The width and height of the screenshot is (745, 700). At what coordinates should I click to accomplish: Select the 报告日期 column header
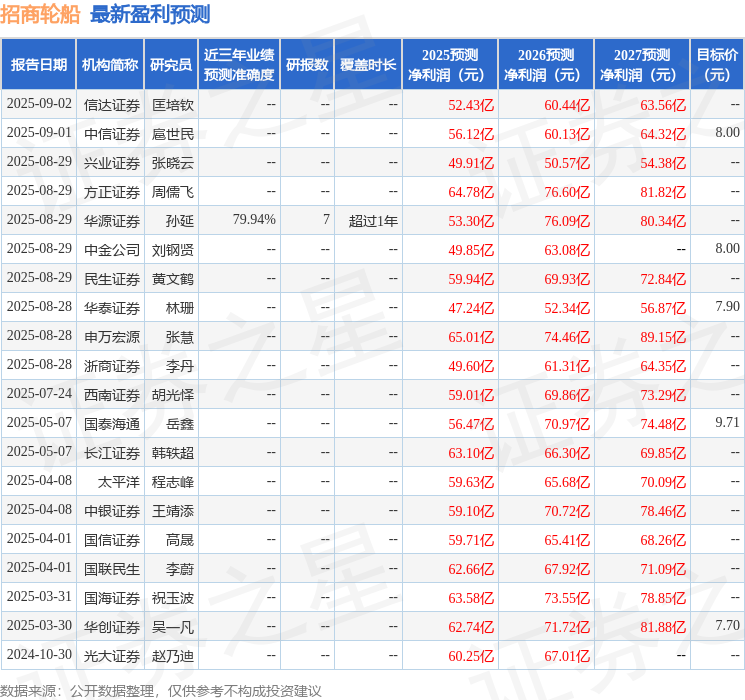coord(38,65)
